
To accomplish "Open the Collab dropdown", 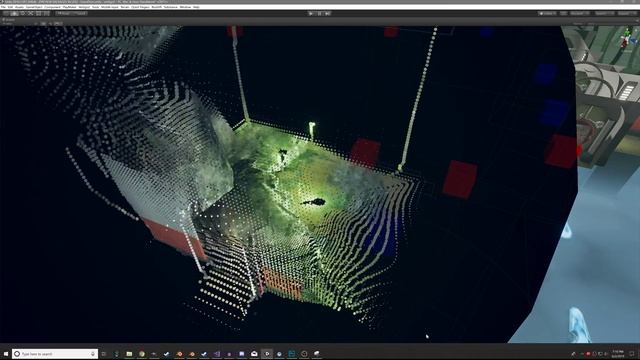I will (x=547, y=13).
